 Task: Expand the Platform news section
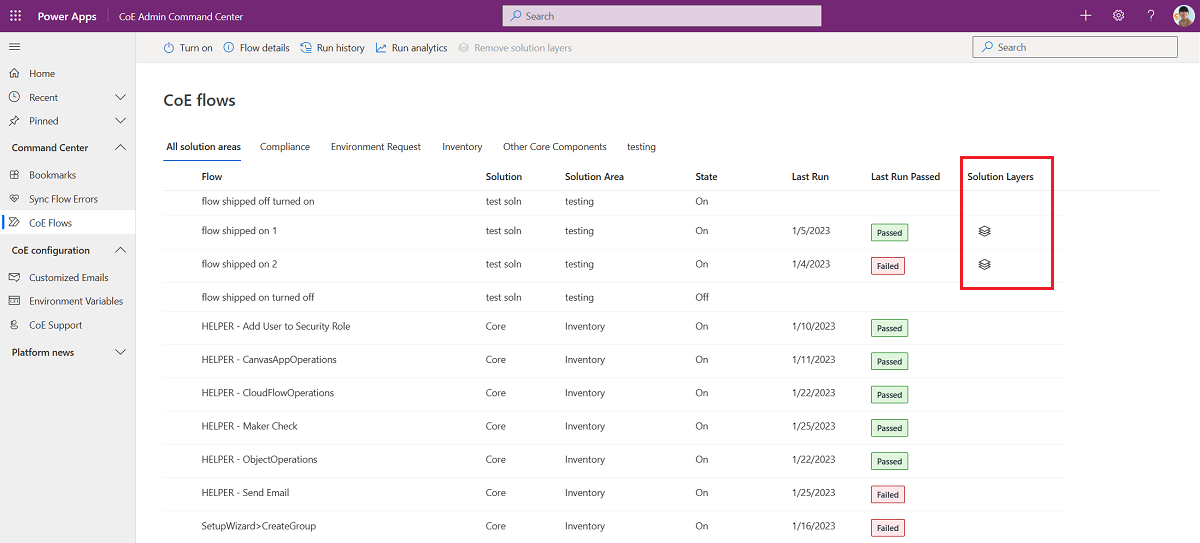coord(121,352)
